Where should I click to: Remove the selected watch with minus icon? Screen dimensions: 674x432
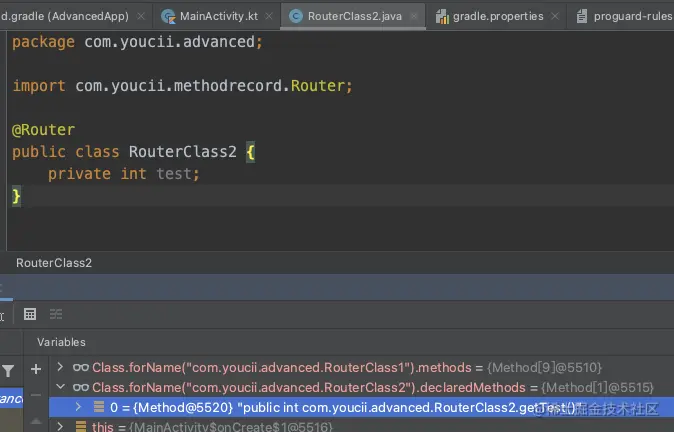pyautogui.click(x=36, y=395)
